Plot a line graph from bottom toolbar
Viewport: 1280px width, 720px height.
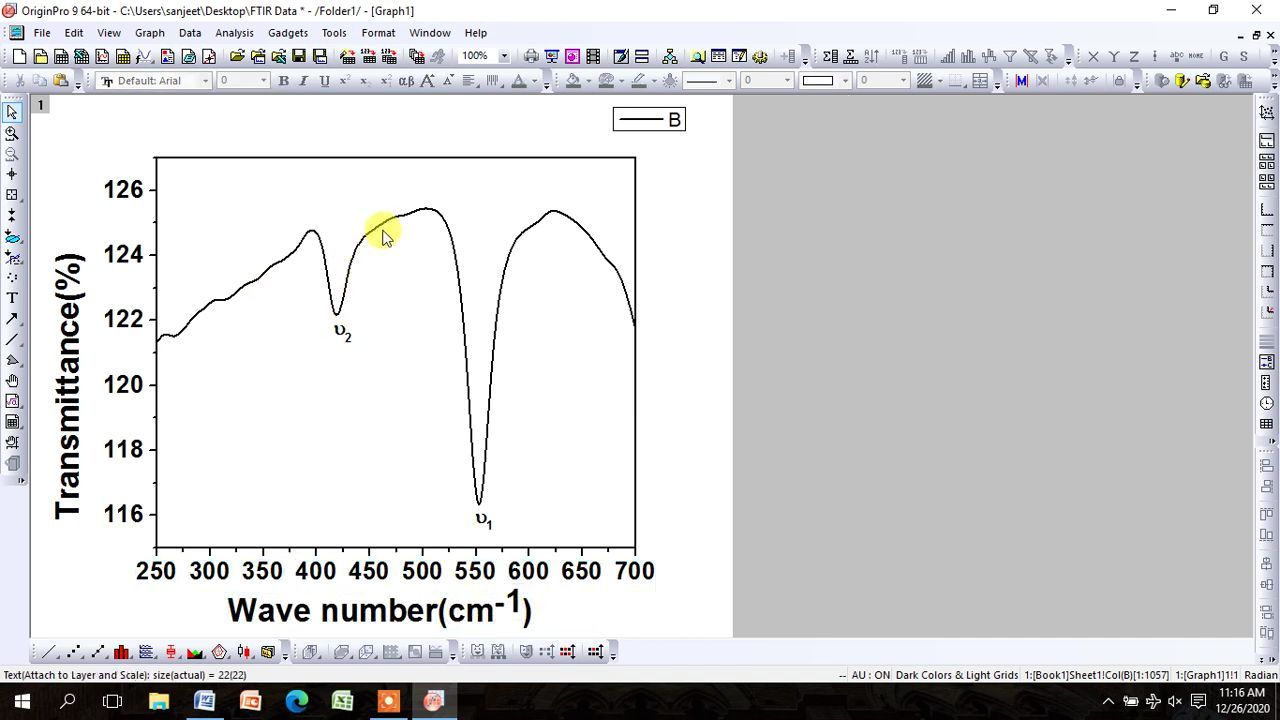coord(49,652)
